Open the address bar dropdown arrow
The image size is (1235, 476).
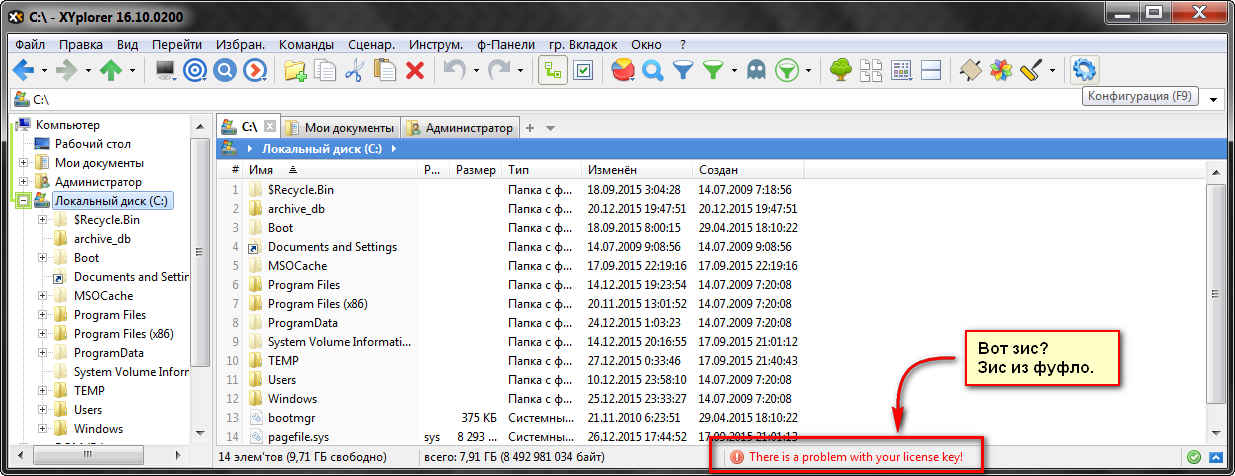click(x=1213, y=100)
